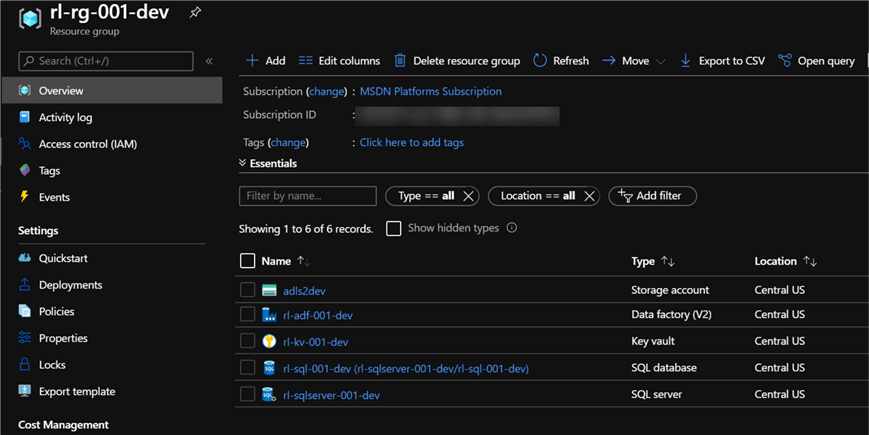Go to Access control (IAM)
Viewport: 869px width, 435px height.
tap(87, 144)
